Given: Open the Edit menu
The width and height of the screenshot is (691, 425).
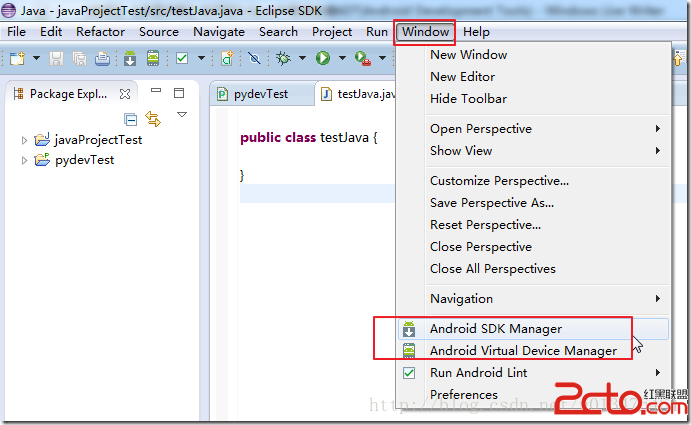Looking at the screenshot, I should 51,32.
